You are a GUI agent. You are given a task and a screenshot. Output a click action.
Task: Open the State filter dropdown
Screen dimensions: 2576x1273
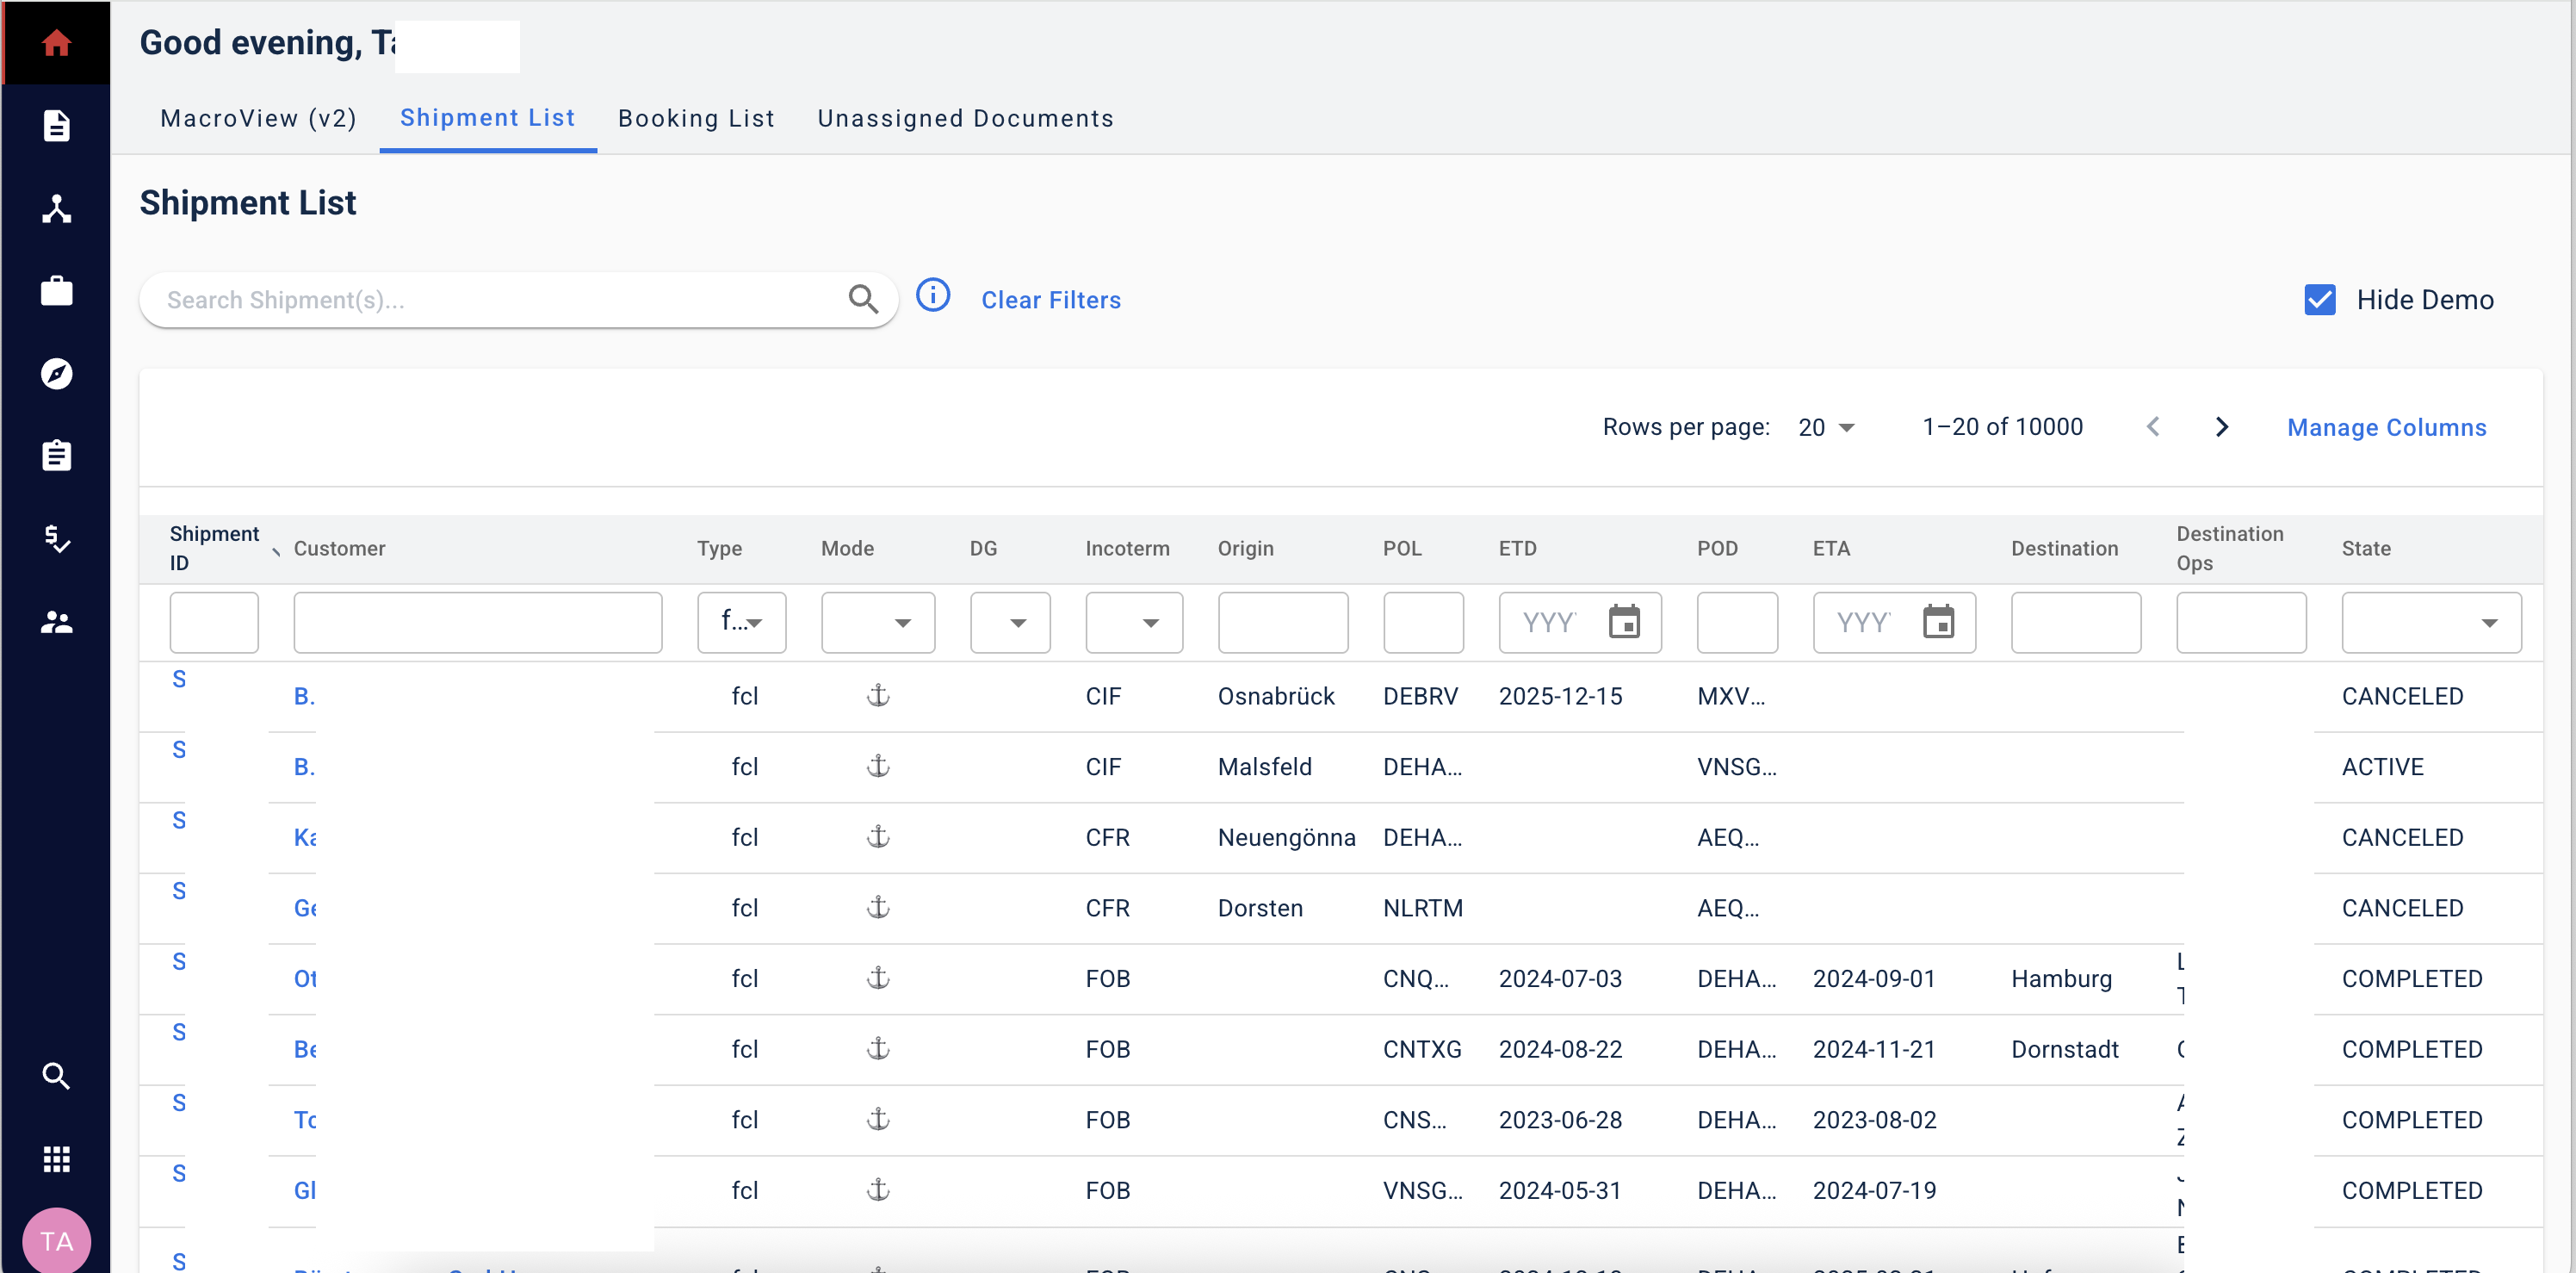coord(2430,623)
